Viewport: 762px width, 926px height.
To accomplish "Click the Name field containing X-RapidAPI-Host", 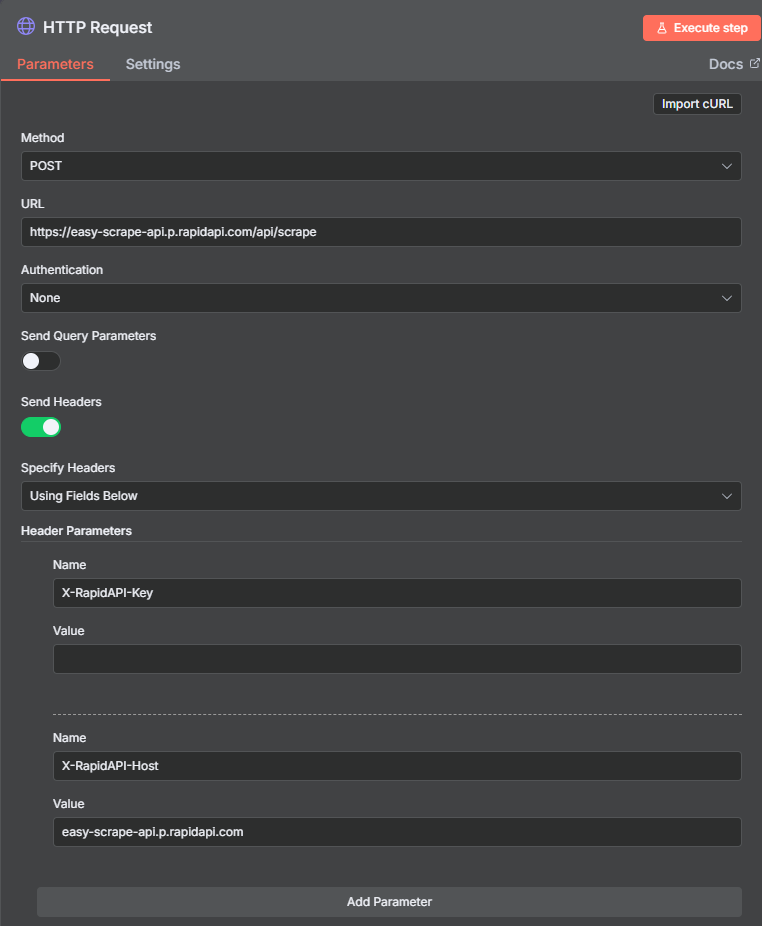I will (396, 766).
